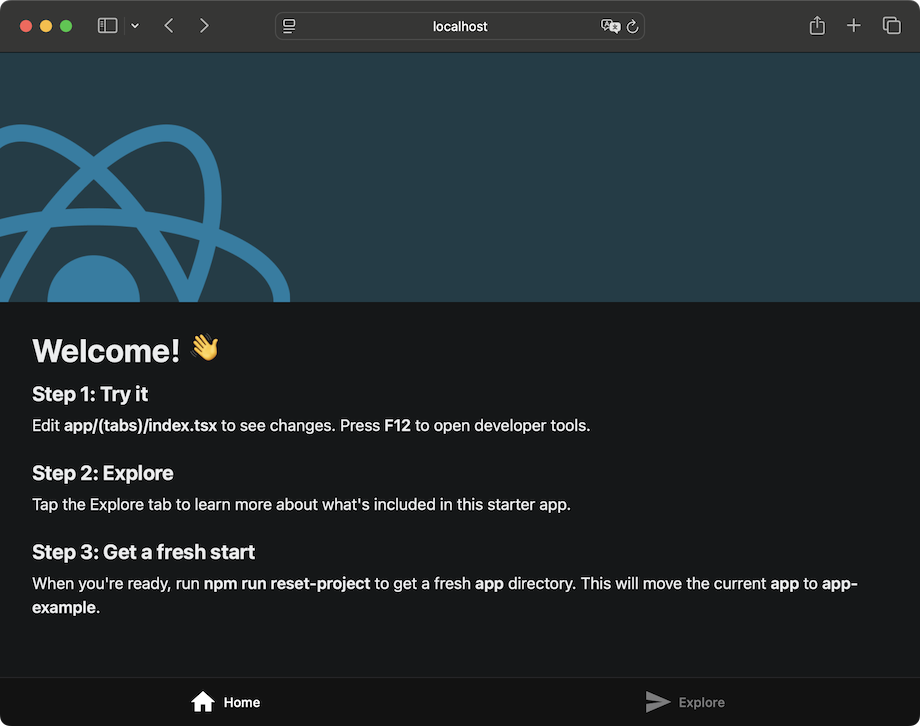Image resolution: width=920 pixels, height=726 pixels.
Task: Click the bold 'F12' text
Action: [x=397, y=426]
